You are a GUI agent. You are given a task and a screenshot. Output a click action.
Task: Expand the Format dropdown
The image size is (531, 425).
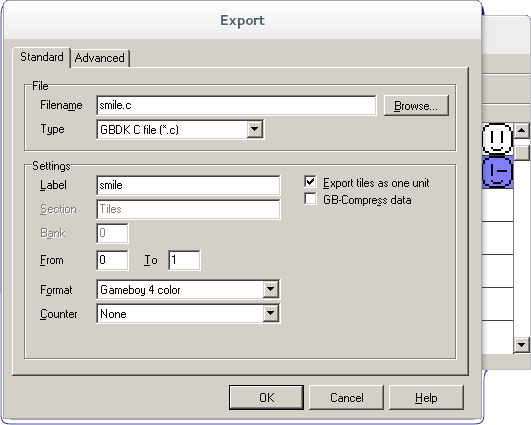point(271,289)
